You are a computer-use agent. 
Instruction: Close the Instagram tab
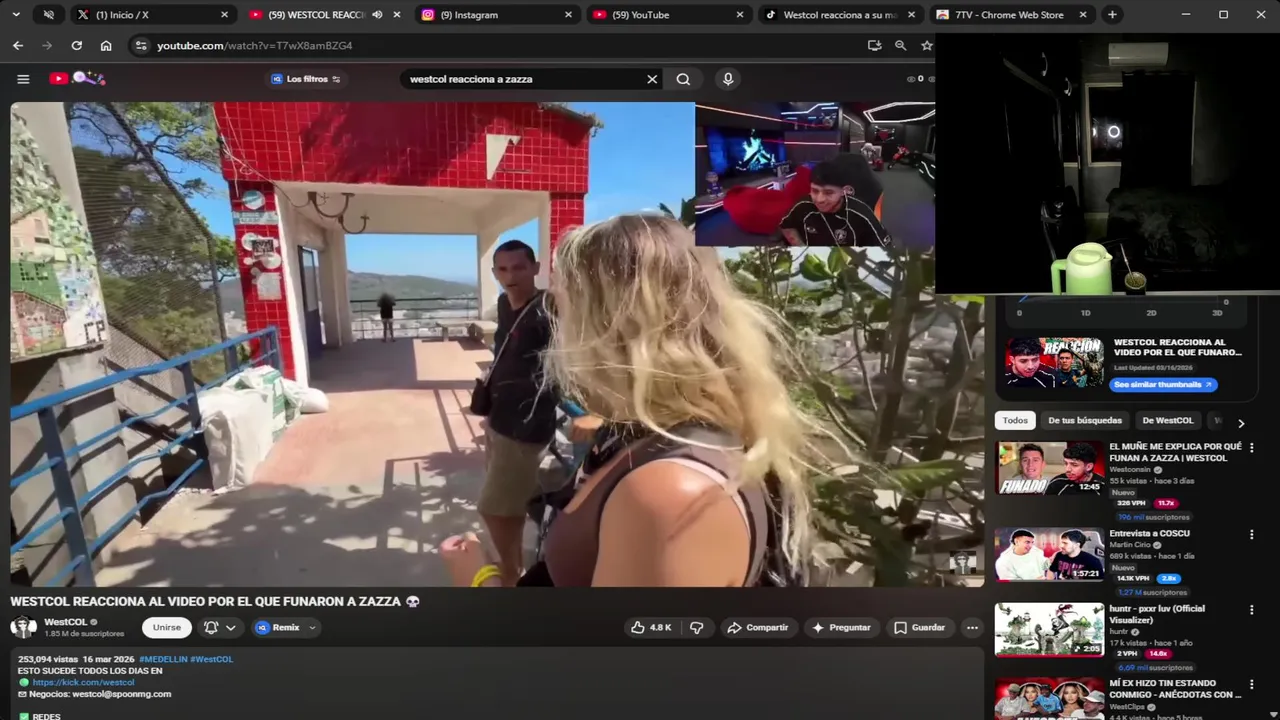568,15
